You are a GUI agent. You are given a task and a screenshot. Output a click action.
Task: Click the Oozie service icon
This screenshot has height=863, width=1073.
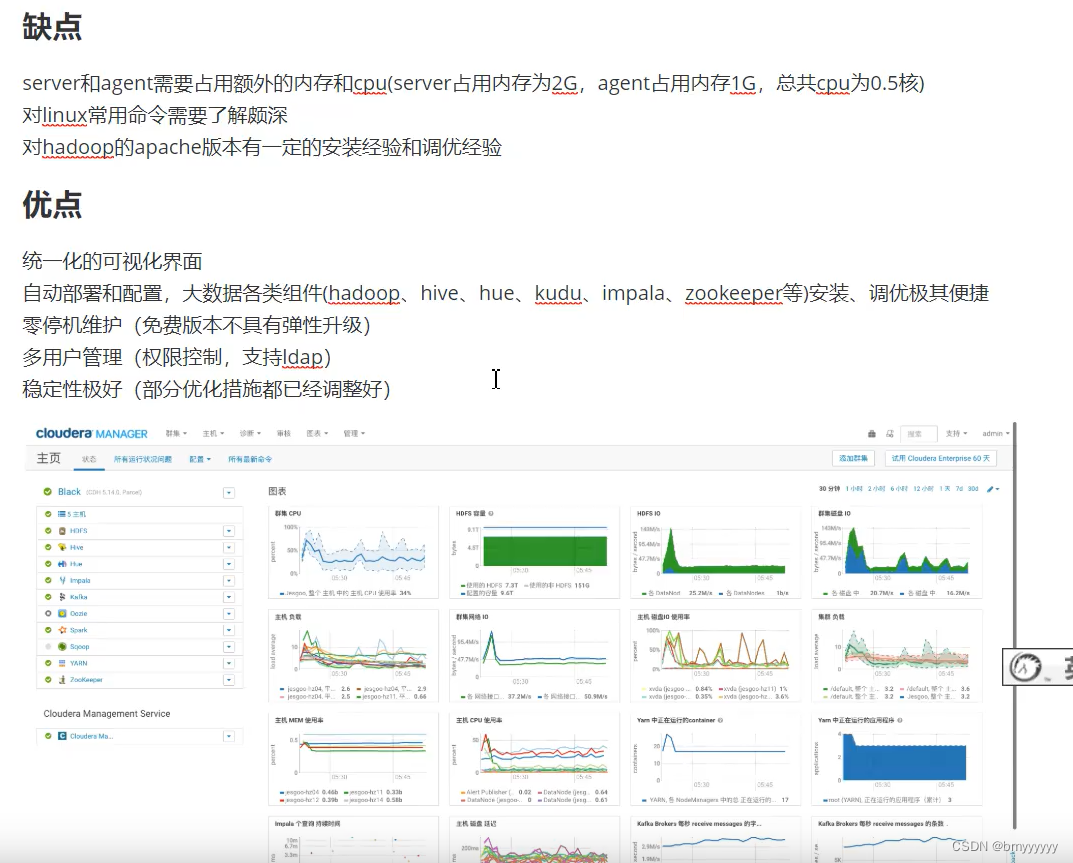pos(62,614)
